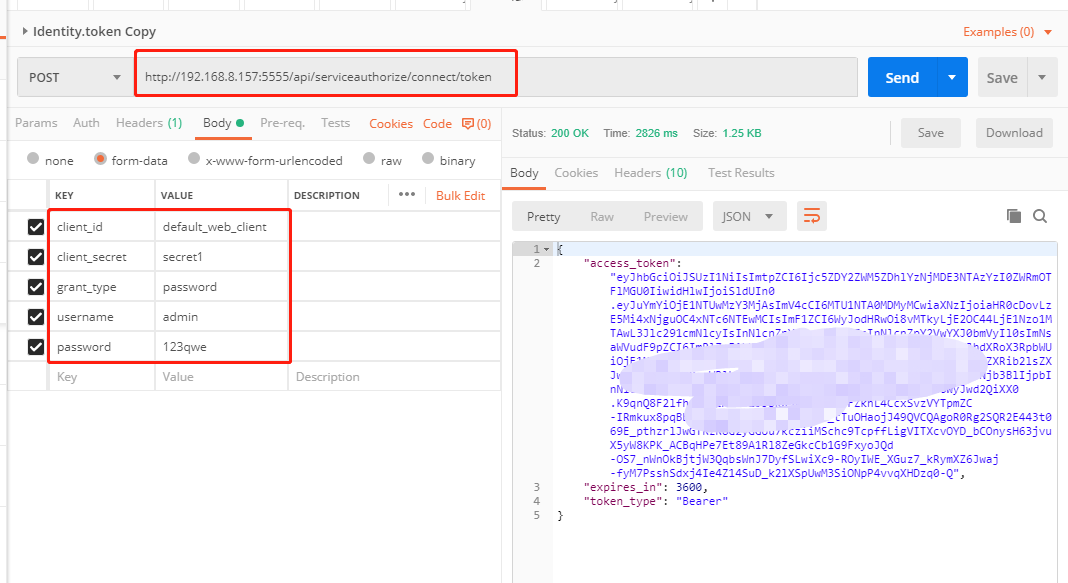The width and height of the screenshot is (1068, 583).
Task: Open response Cookies tab
Action: click(576, 173)
